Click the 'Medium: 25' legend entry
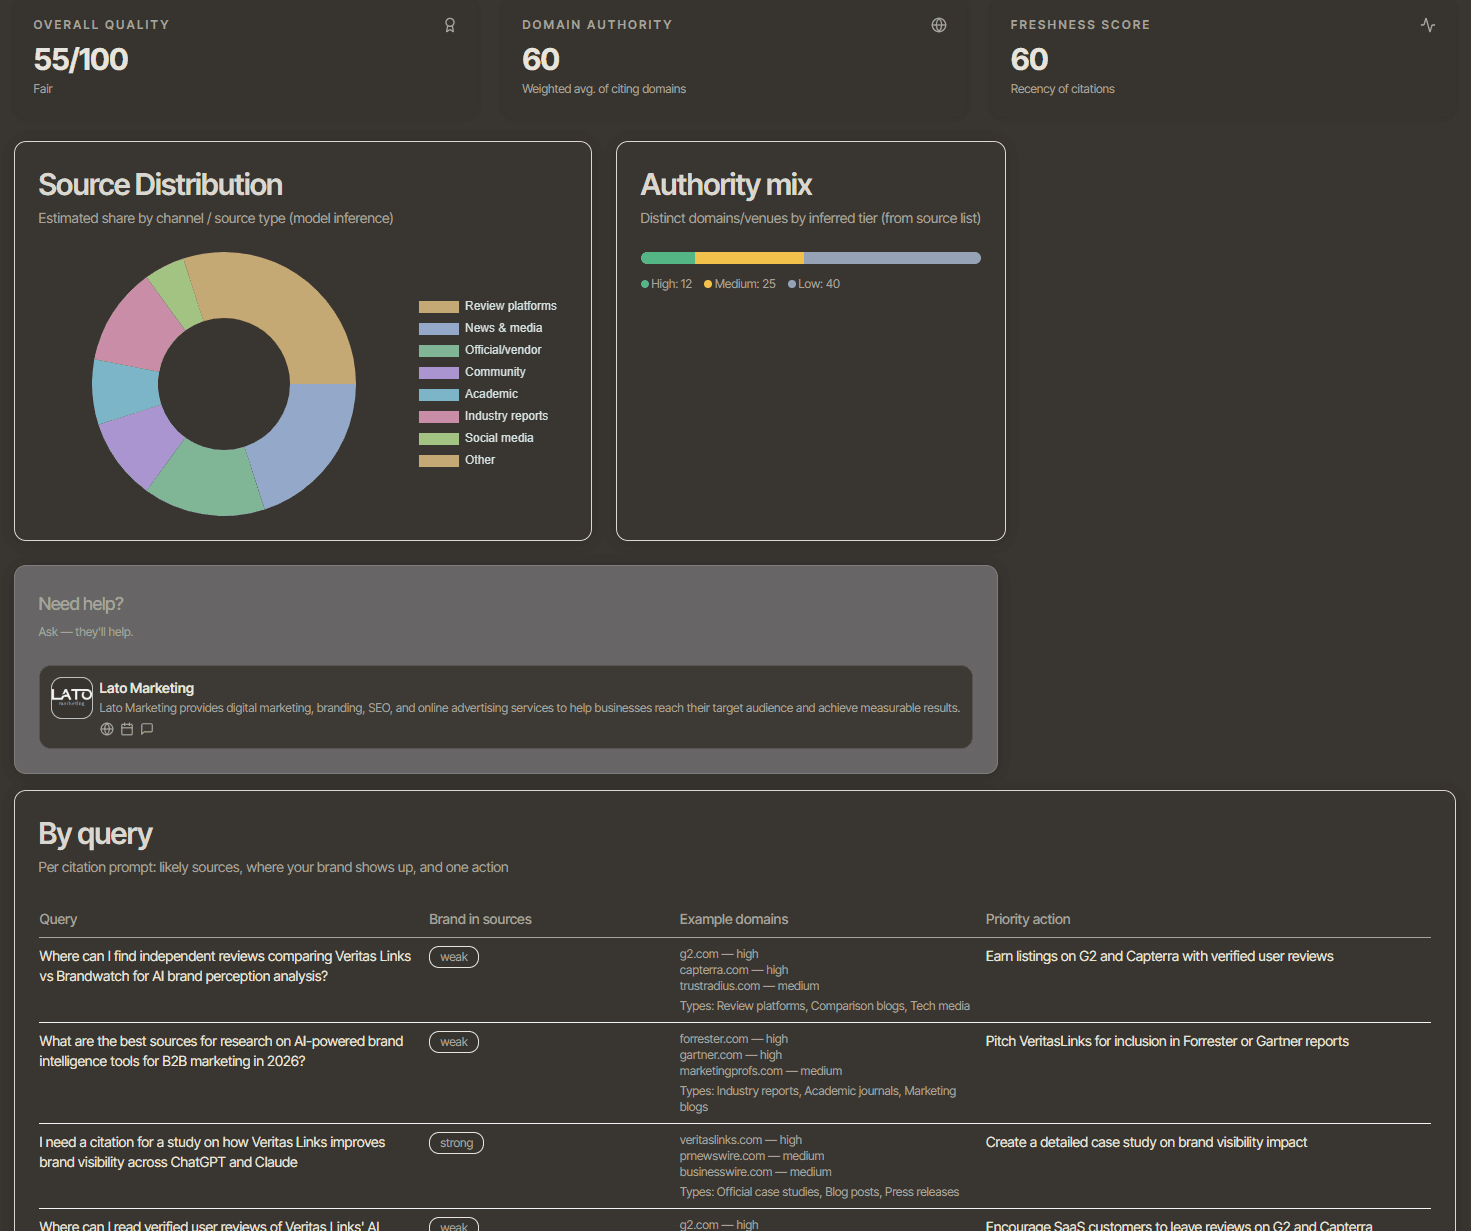Screen dimensions: 1471x1231 [740, 284]
